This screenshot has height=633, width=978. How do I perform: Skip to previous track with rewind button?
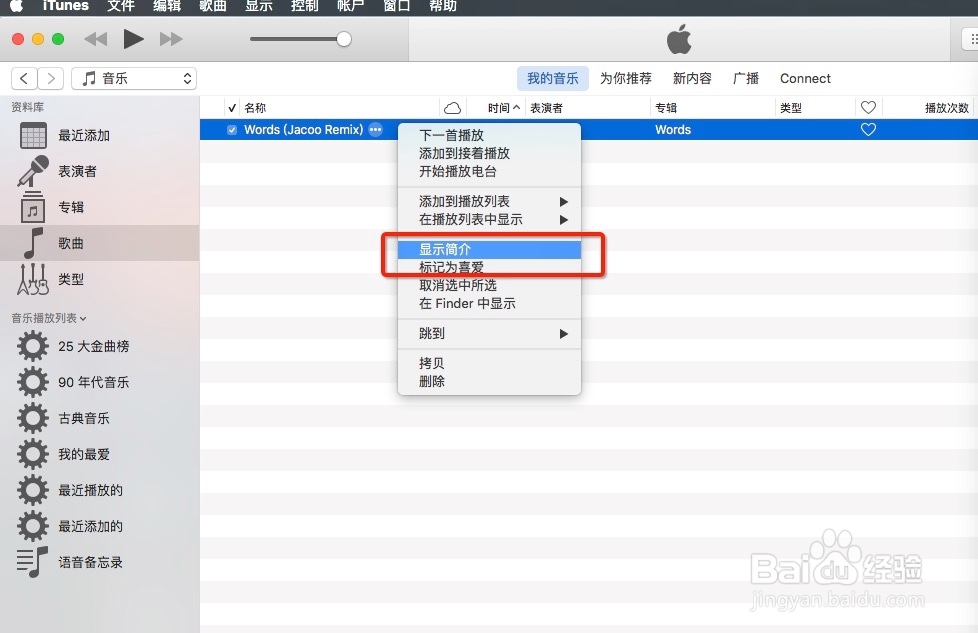95,39
